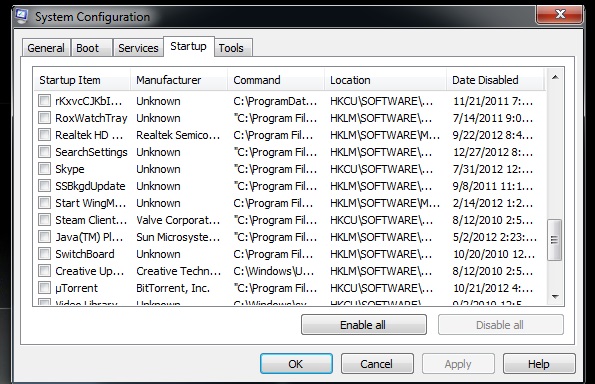The width and height of the screenshot is (595, 384).
Task: Click the 'Sun Microsyste...' manufacturer cell
Action: click(x=178, y=237)
